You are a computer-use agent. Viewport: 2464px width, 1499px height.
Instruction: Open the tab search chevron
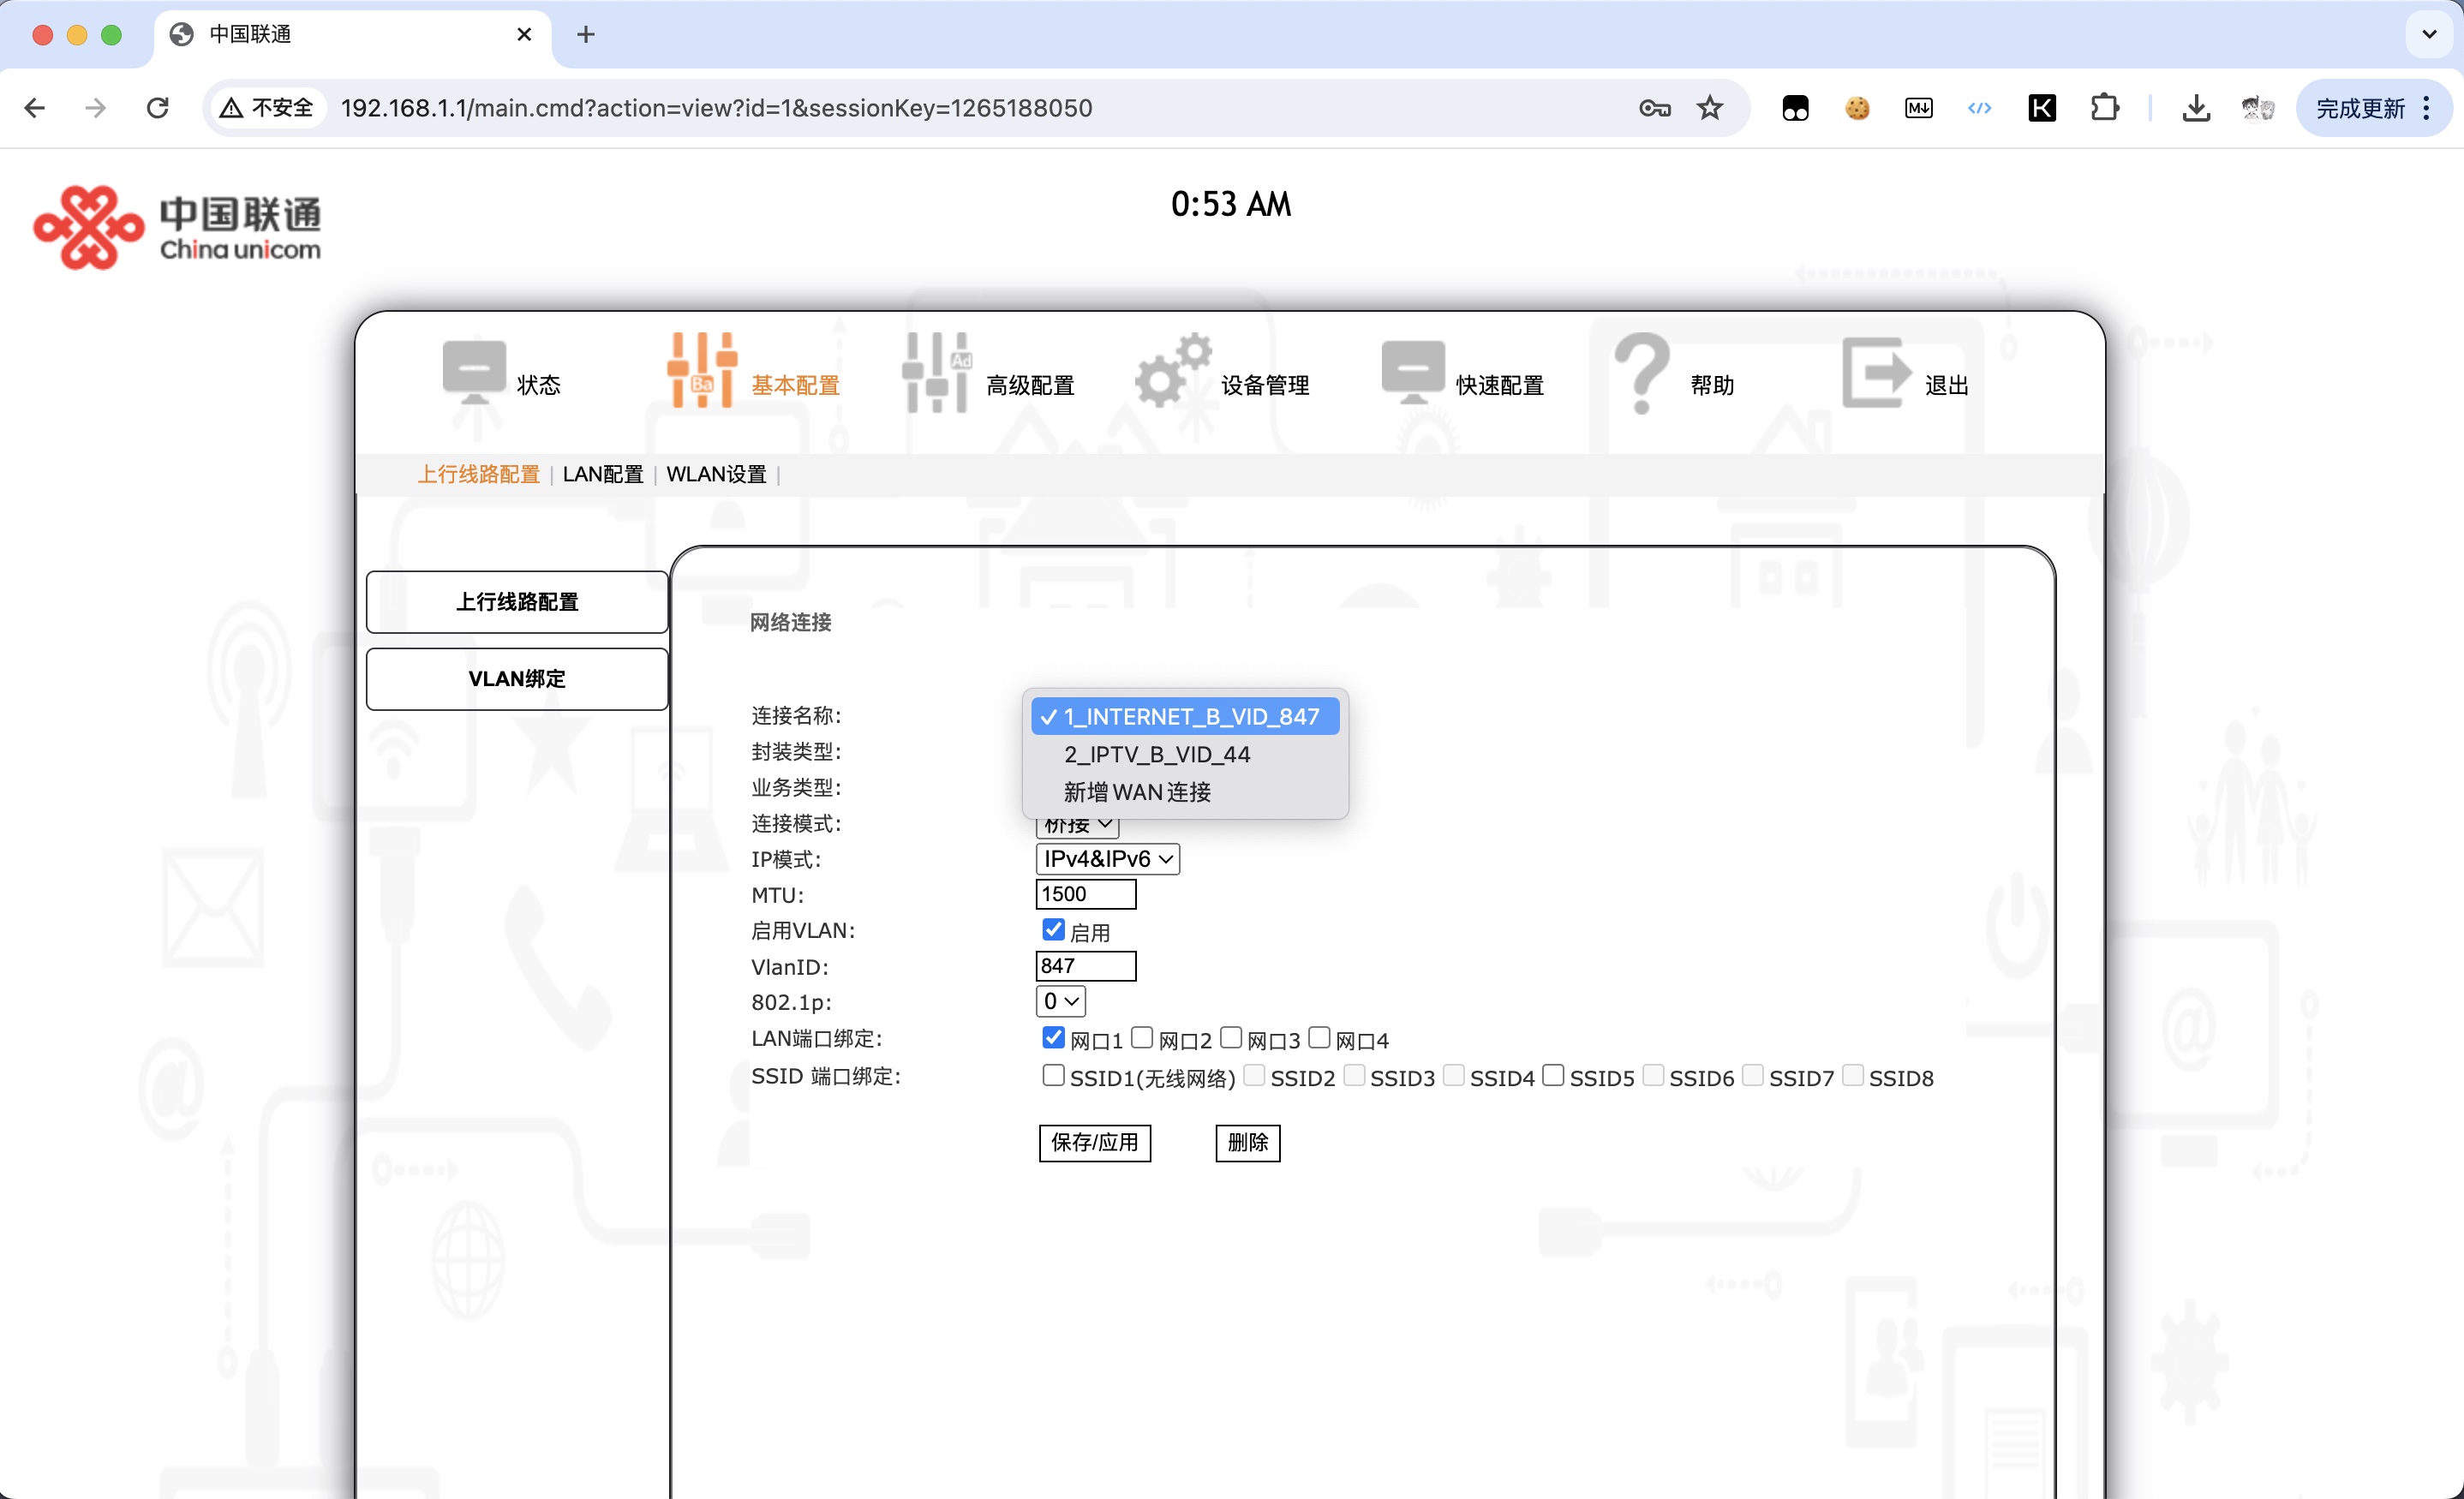pyautogui.click(x=2429, y=34)
